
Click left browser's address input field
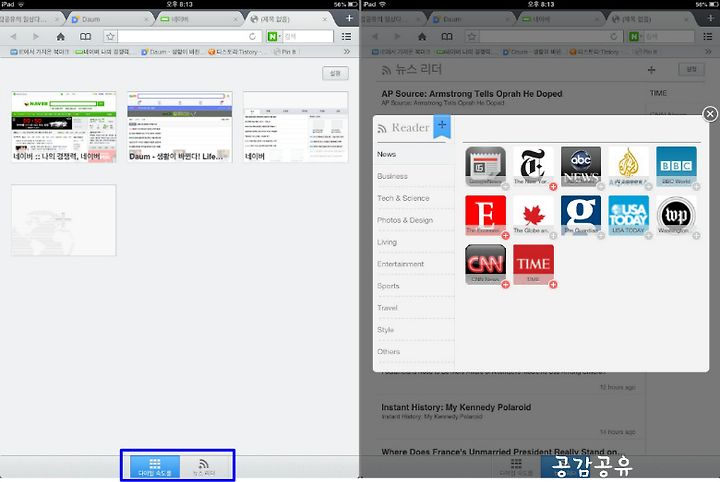[x=183, y=36]
